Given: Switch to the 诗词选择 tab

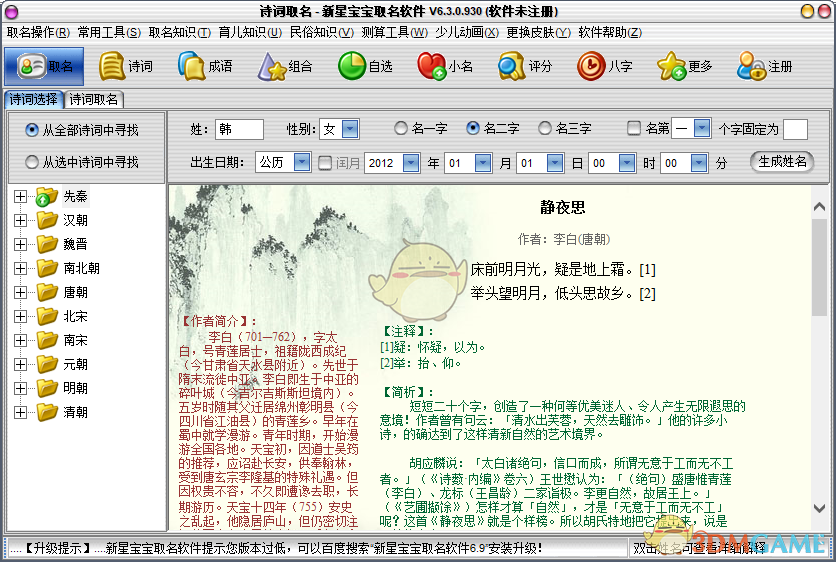Looking at the screenshot, I should 34,99.
